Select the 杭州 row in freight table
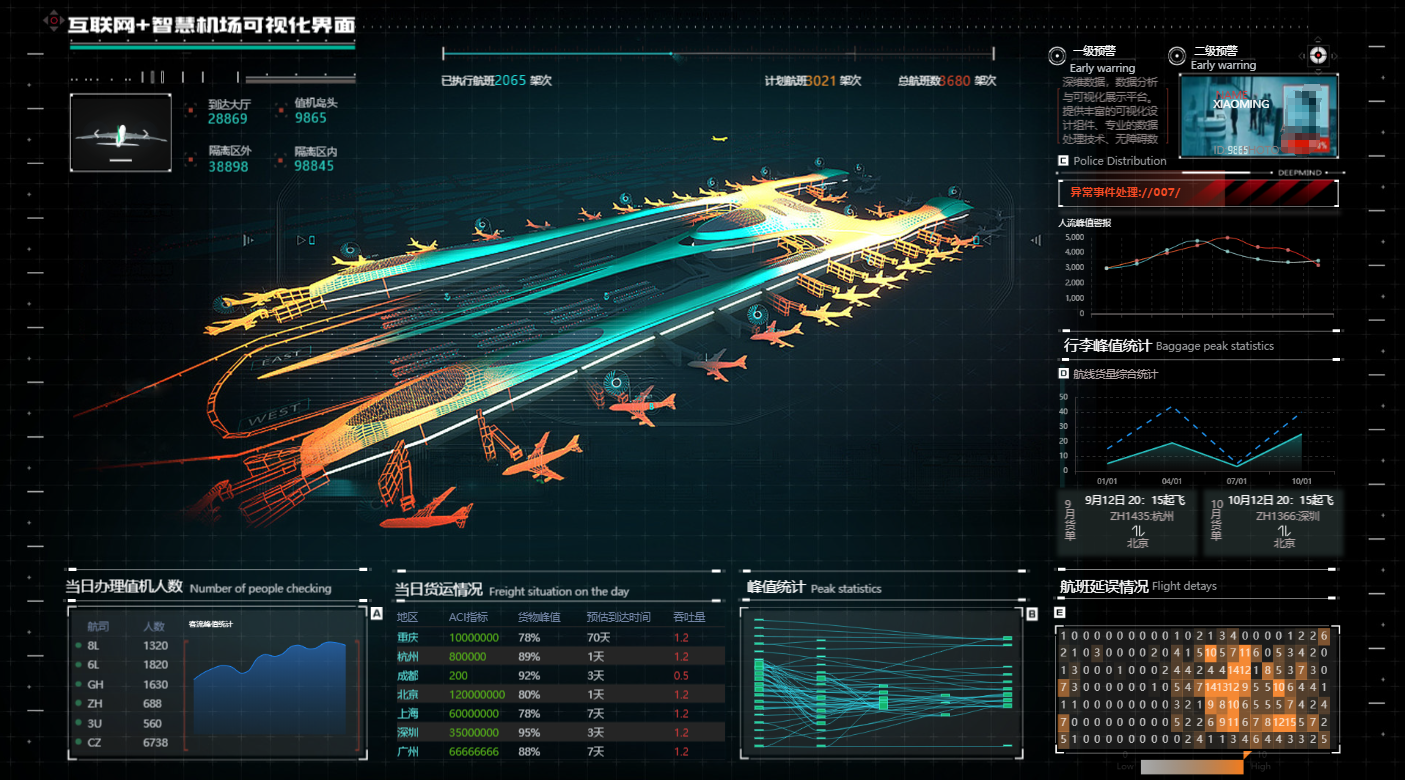This screenshot has height=780, width=1405. [x=559, y=657]
